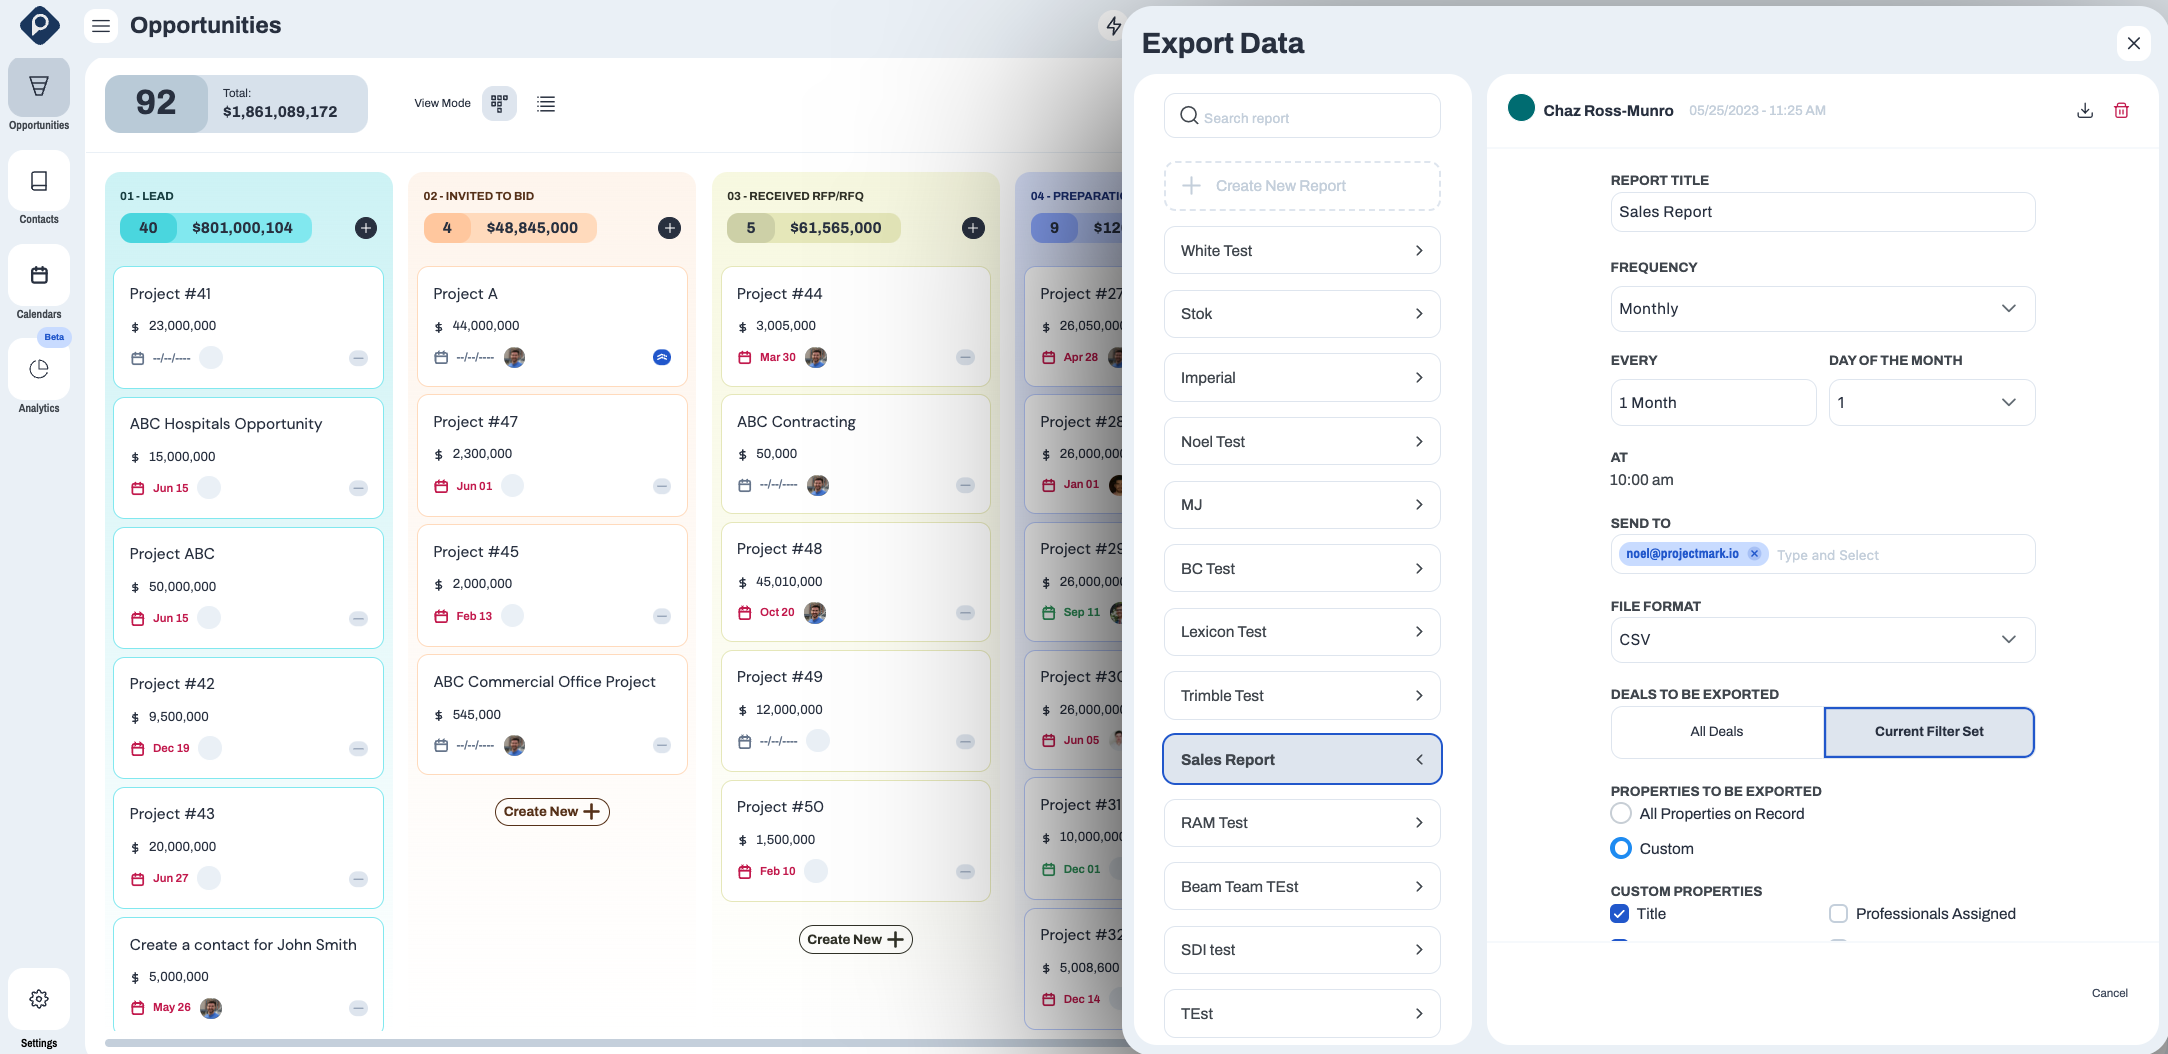Click Cancel in the export panel
Image resolution: width=2168 pixels, height=1054 pixels.
click(x=2109, y=993)
